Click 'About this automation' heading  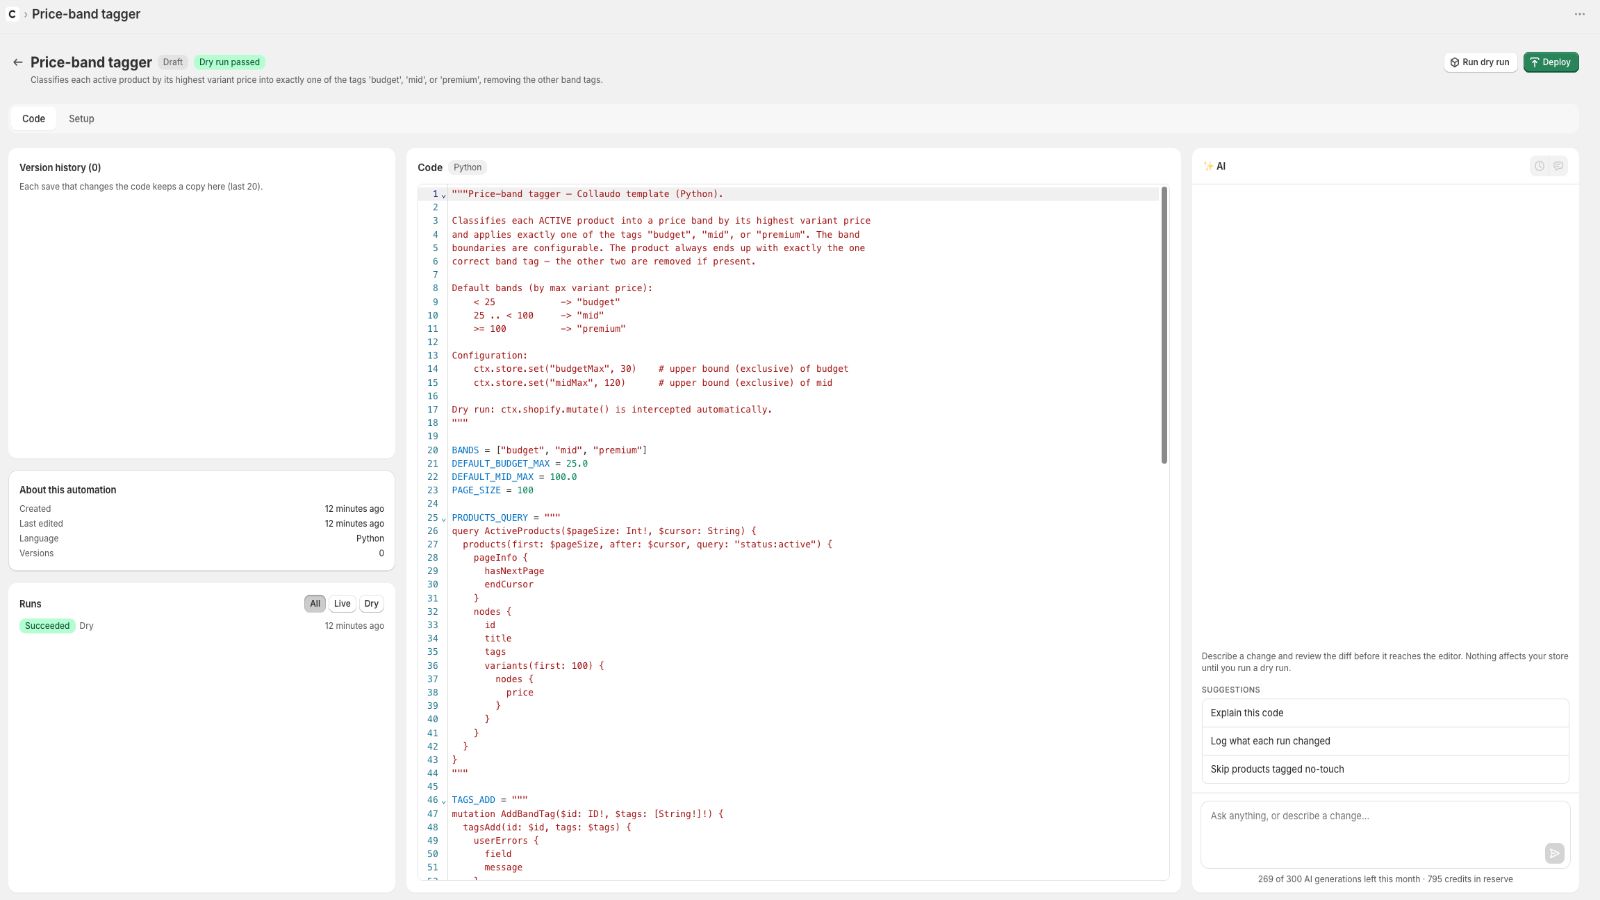68,490
